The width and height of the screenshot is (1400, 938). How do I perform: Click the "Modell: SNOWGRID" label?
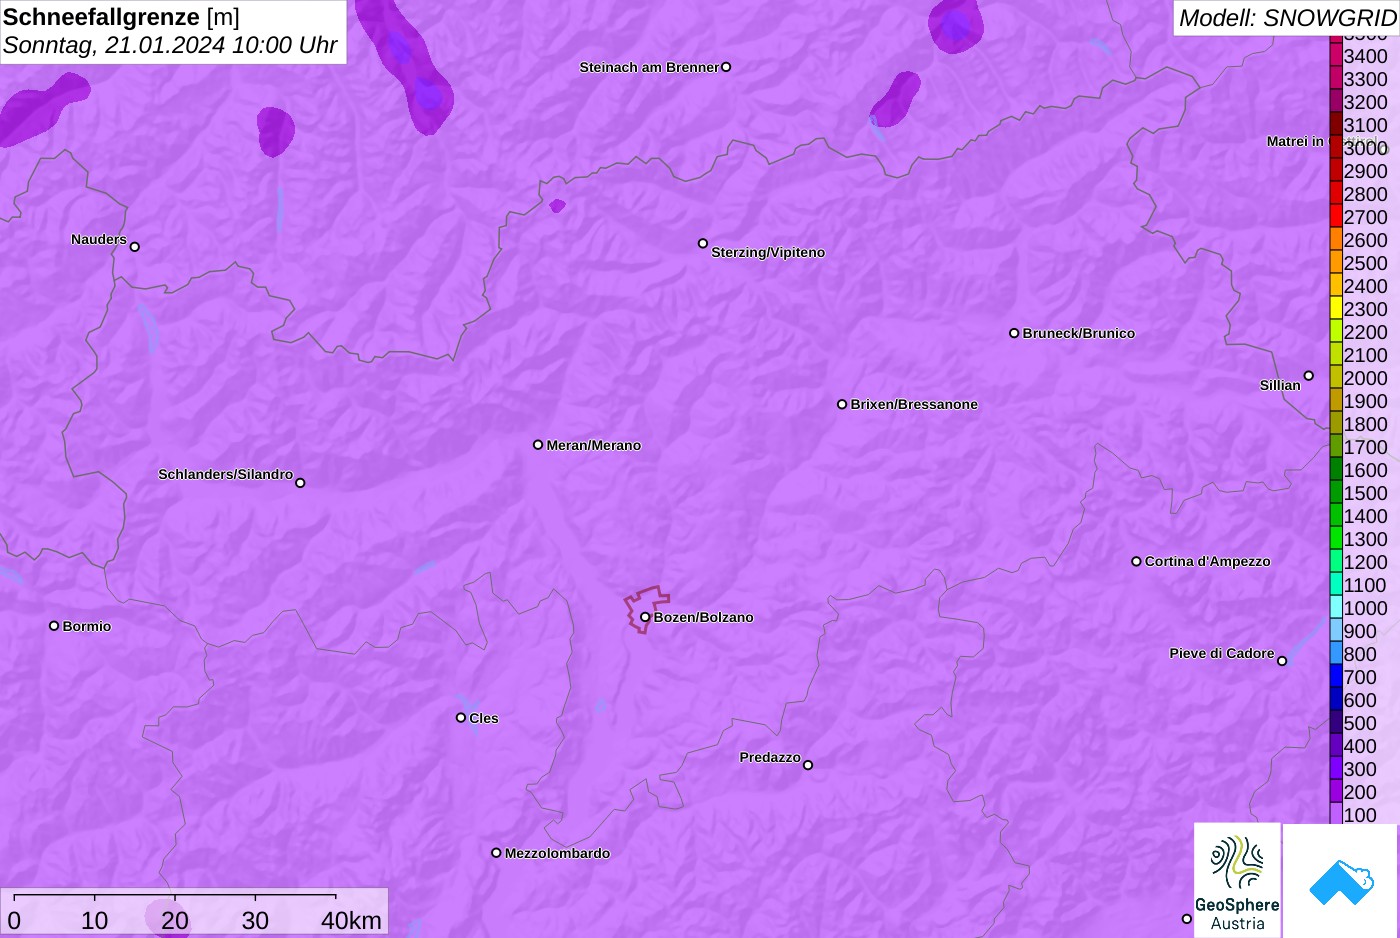click(1287, 18)
